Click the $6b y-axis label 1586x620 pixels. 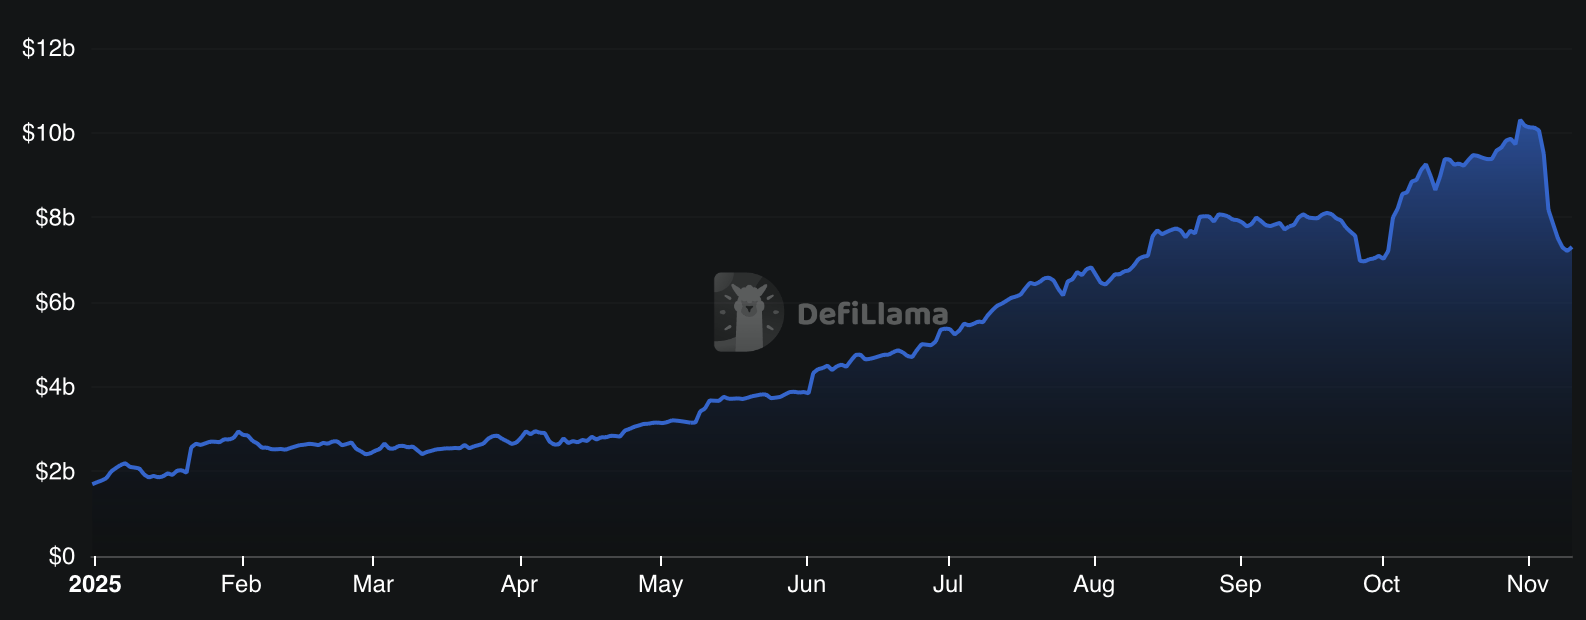point(55,302)
